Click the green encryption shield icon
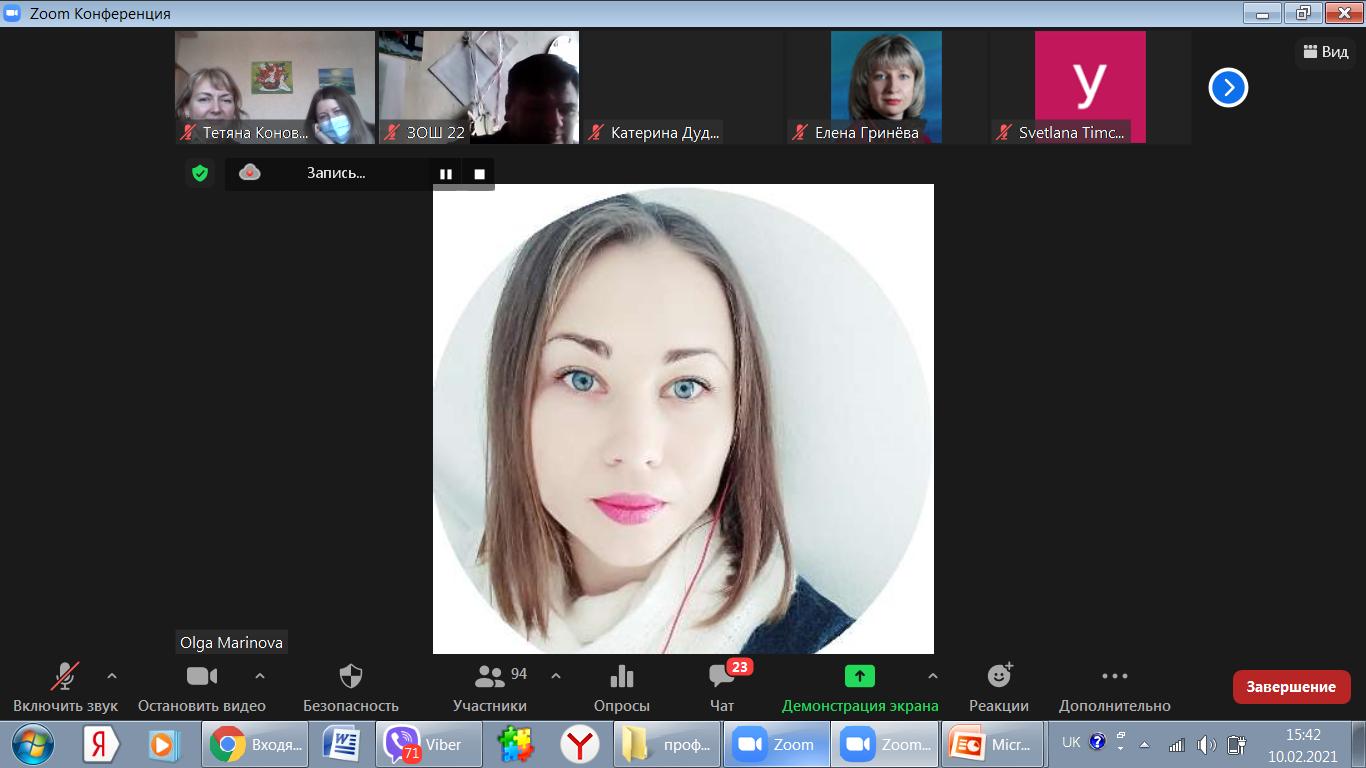1366x768 pixels. [200, 173]
